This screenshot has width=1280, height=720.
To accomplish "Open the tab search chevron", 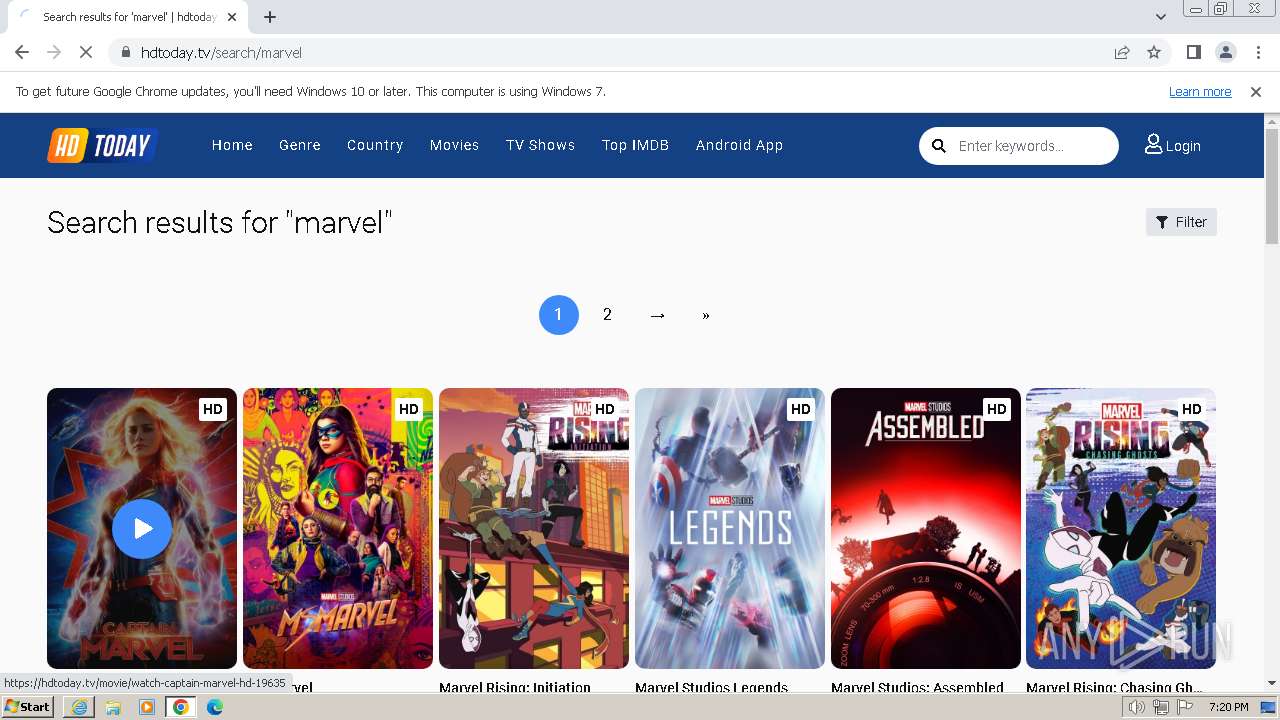I will pos(1161,17).
